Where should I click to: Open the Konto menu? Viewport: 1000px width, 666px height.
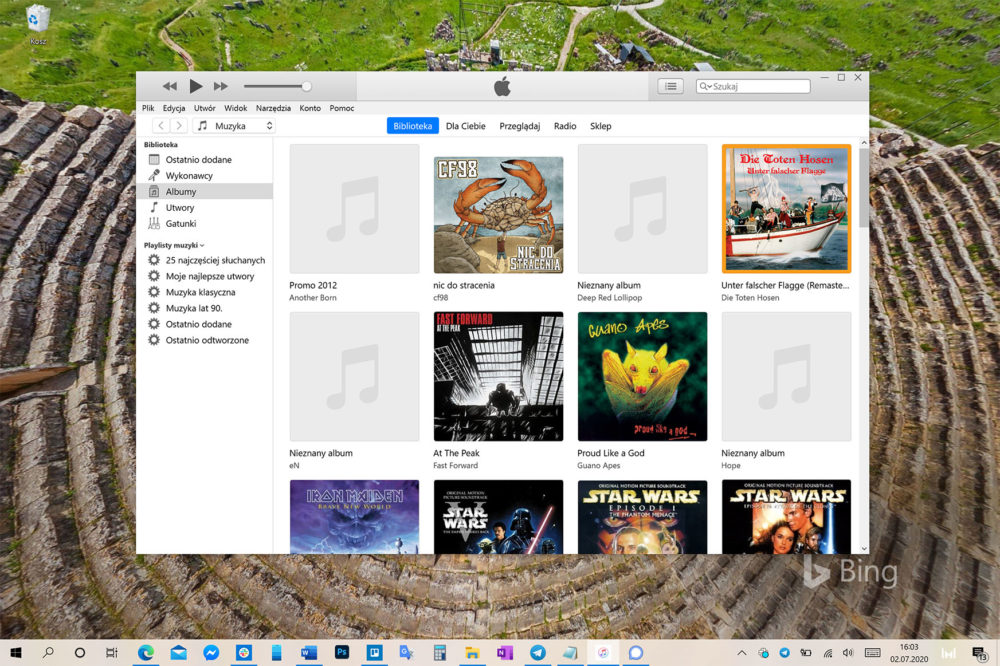click(310, 108)
